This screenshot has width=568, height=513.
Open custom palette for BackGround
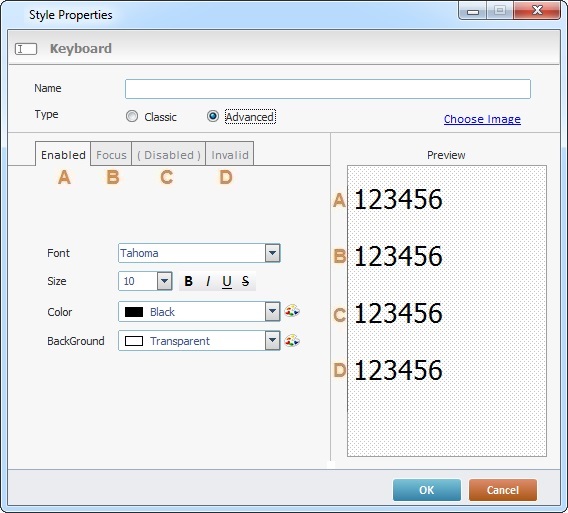coord(292,341)
